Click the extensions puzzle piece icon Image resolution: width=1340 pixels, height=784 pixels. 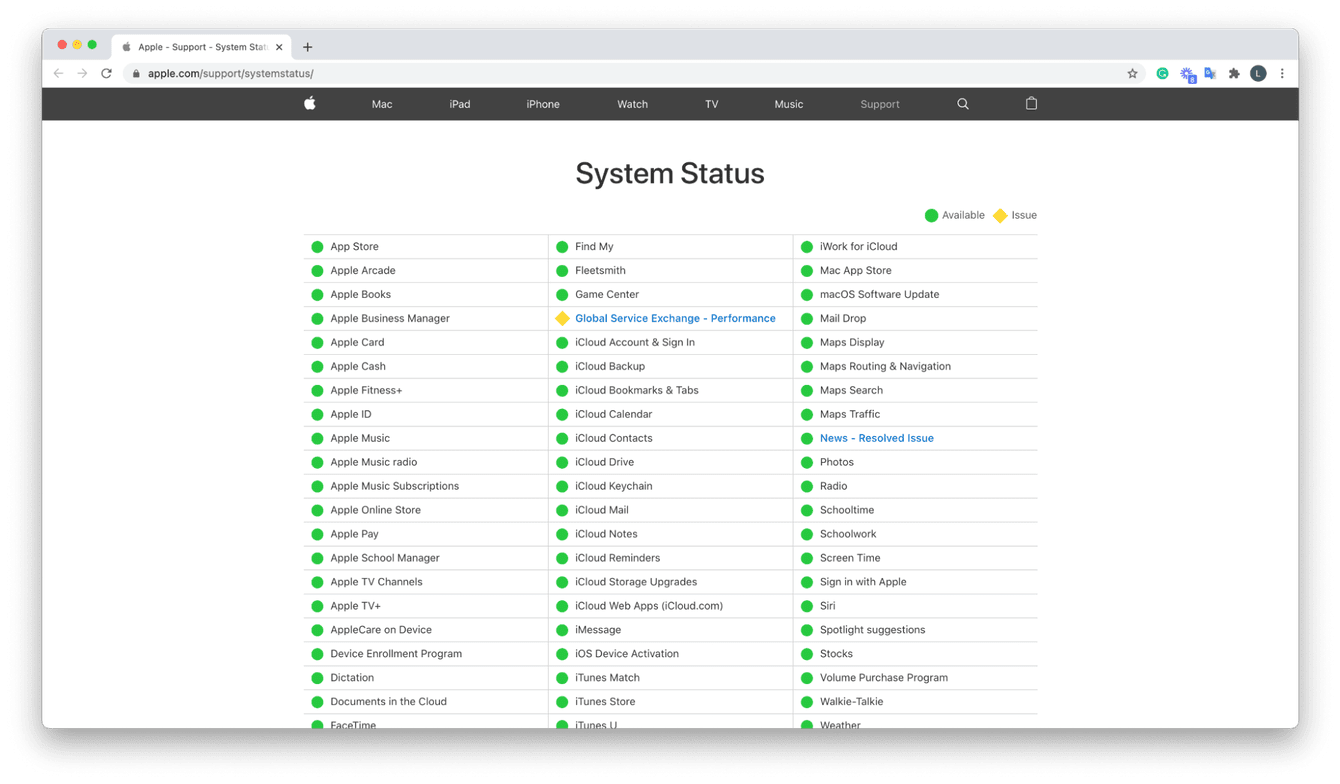coord(1234,73)
